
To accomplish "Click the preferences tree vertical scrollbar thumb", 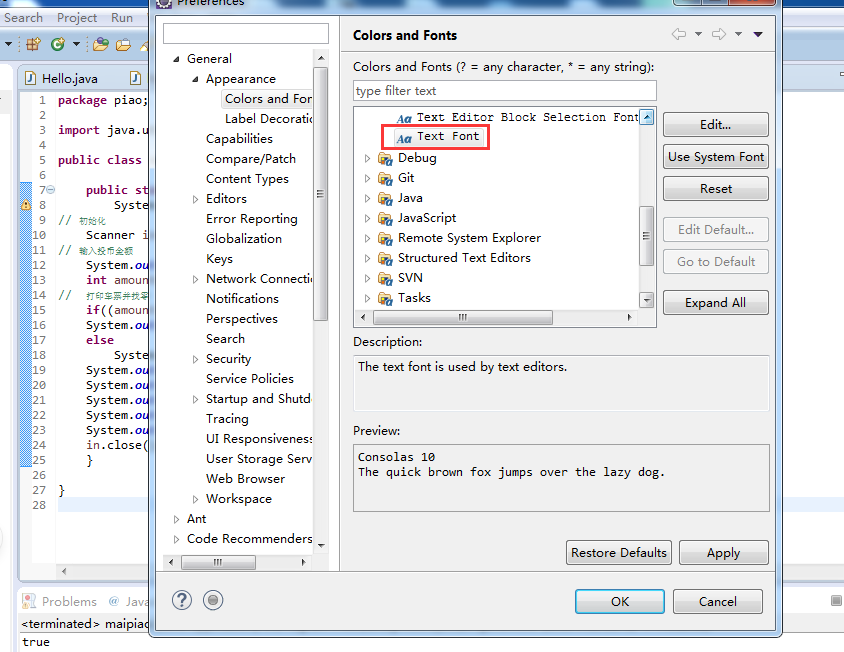I will (320, 194).
